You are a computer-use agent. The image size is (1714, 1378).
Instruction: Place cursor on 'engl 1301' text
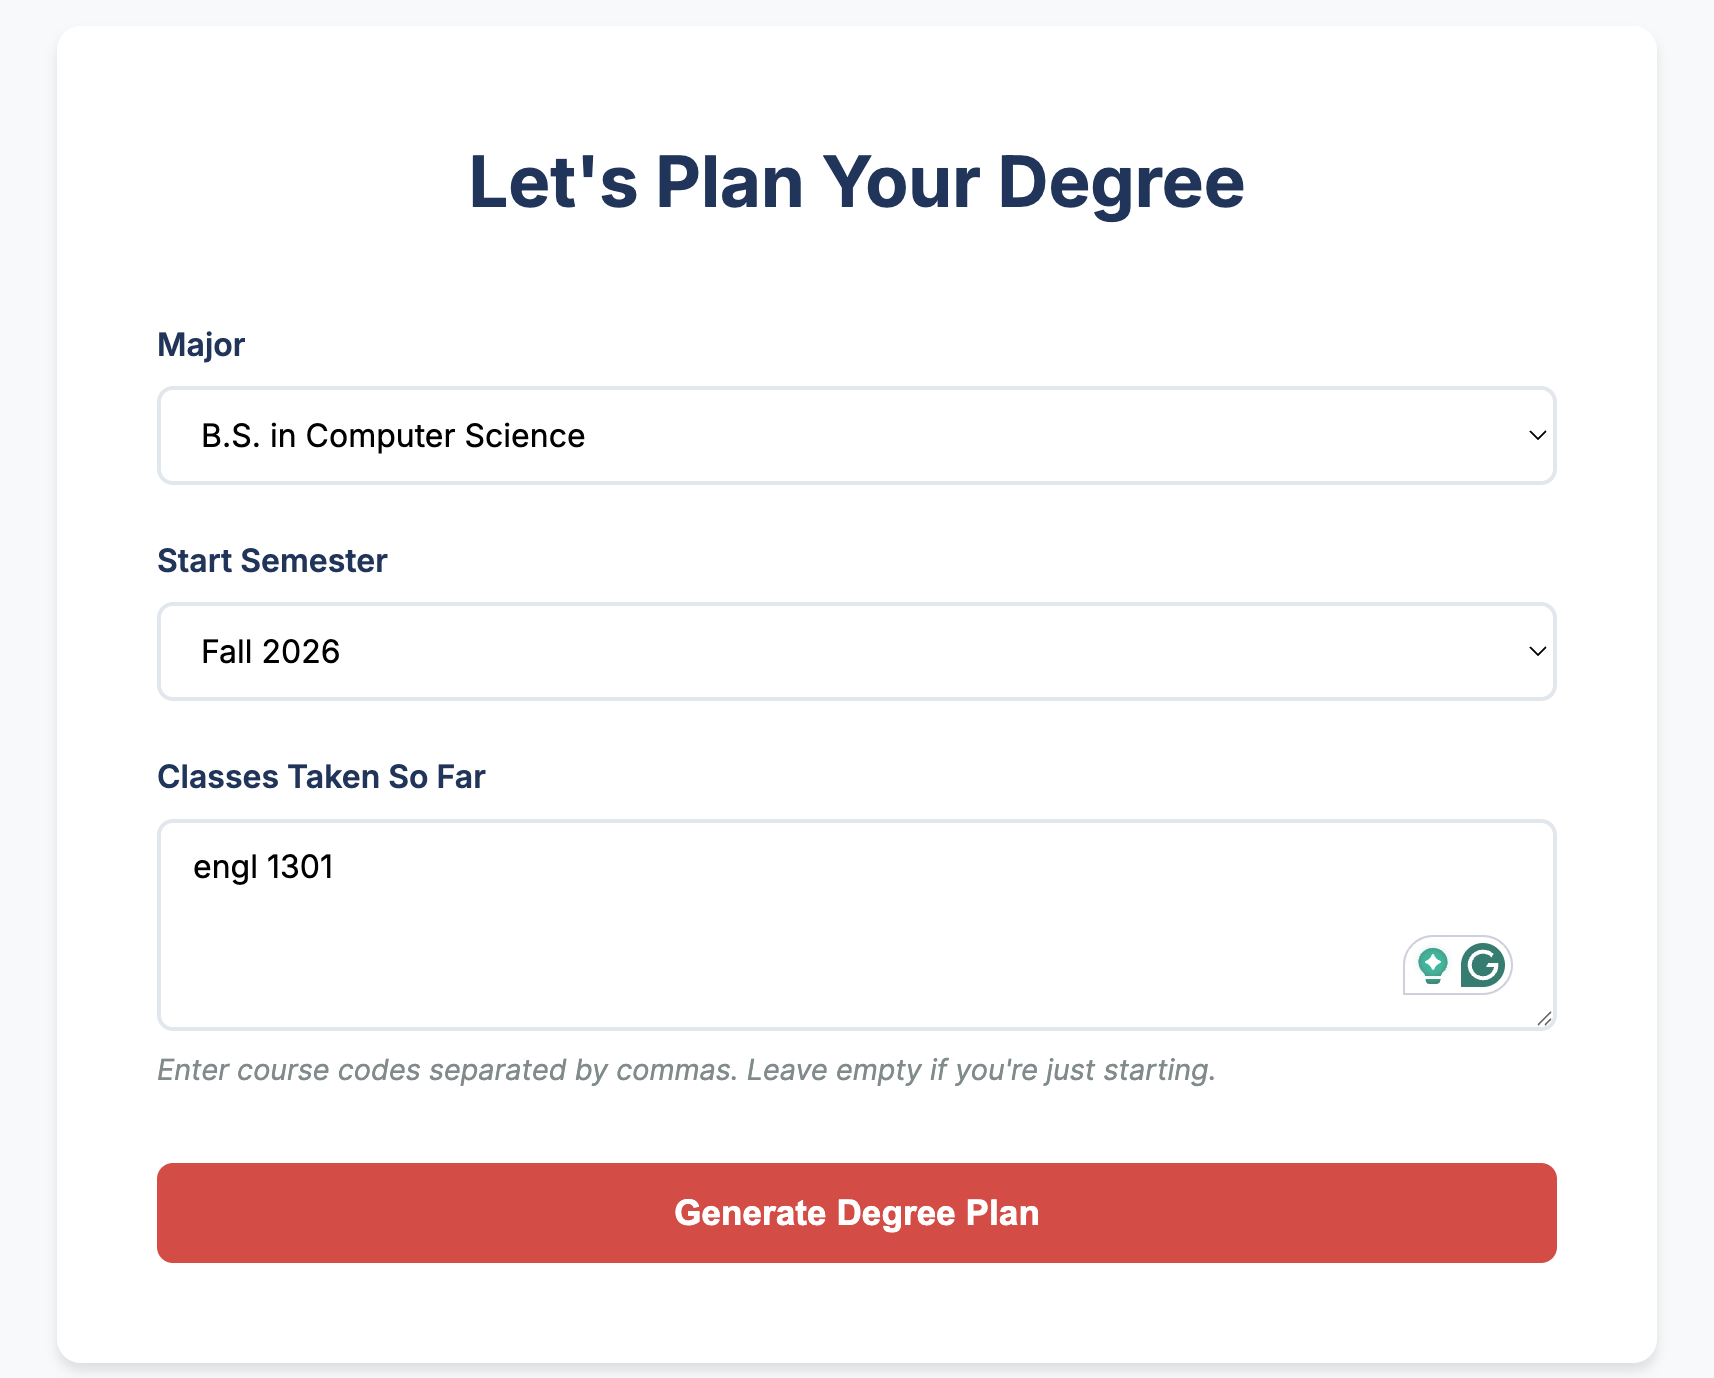point(263,867)
